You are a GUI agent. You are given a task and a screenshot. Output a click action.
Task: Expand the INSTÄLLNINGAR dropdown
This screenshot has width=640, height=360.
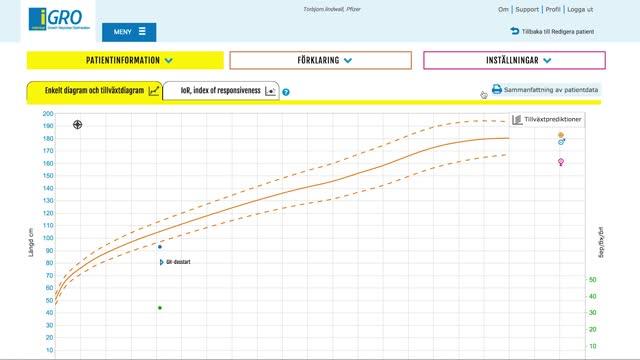coord(514,60)
